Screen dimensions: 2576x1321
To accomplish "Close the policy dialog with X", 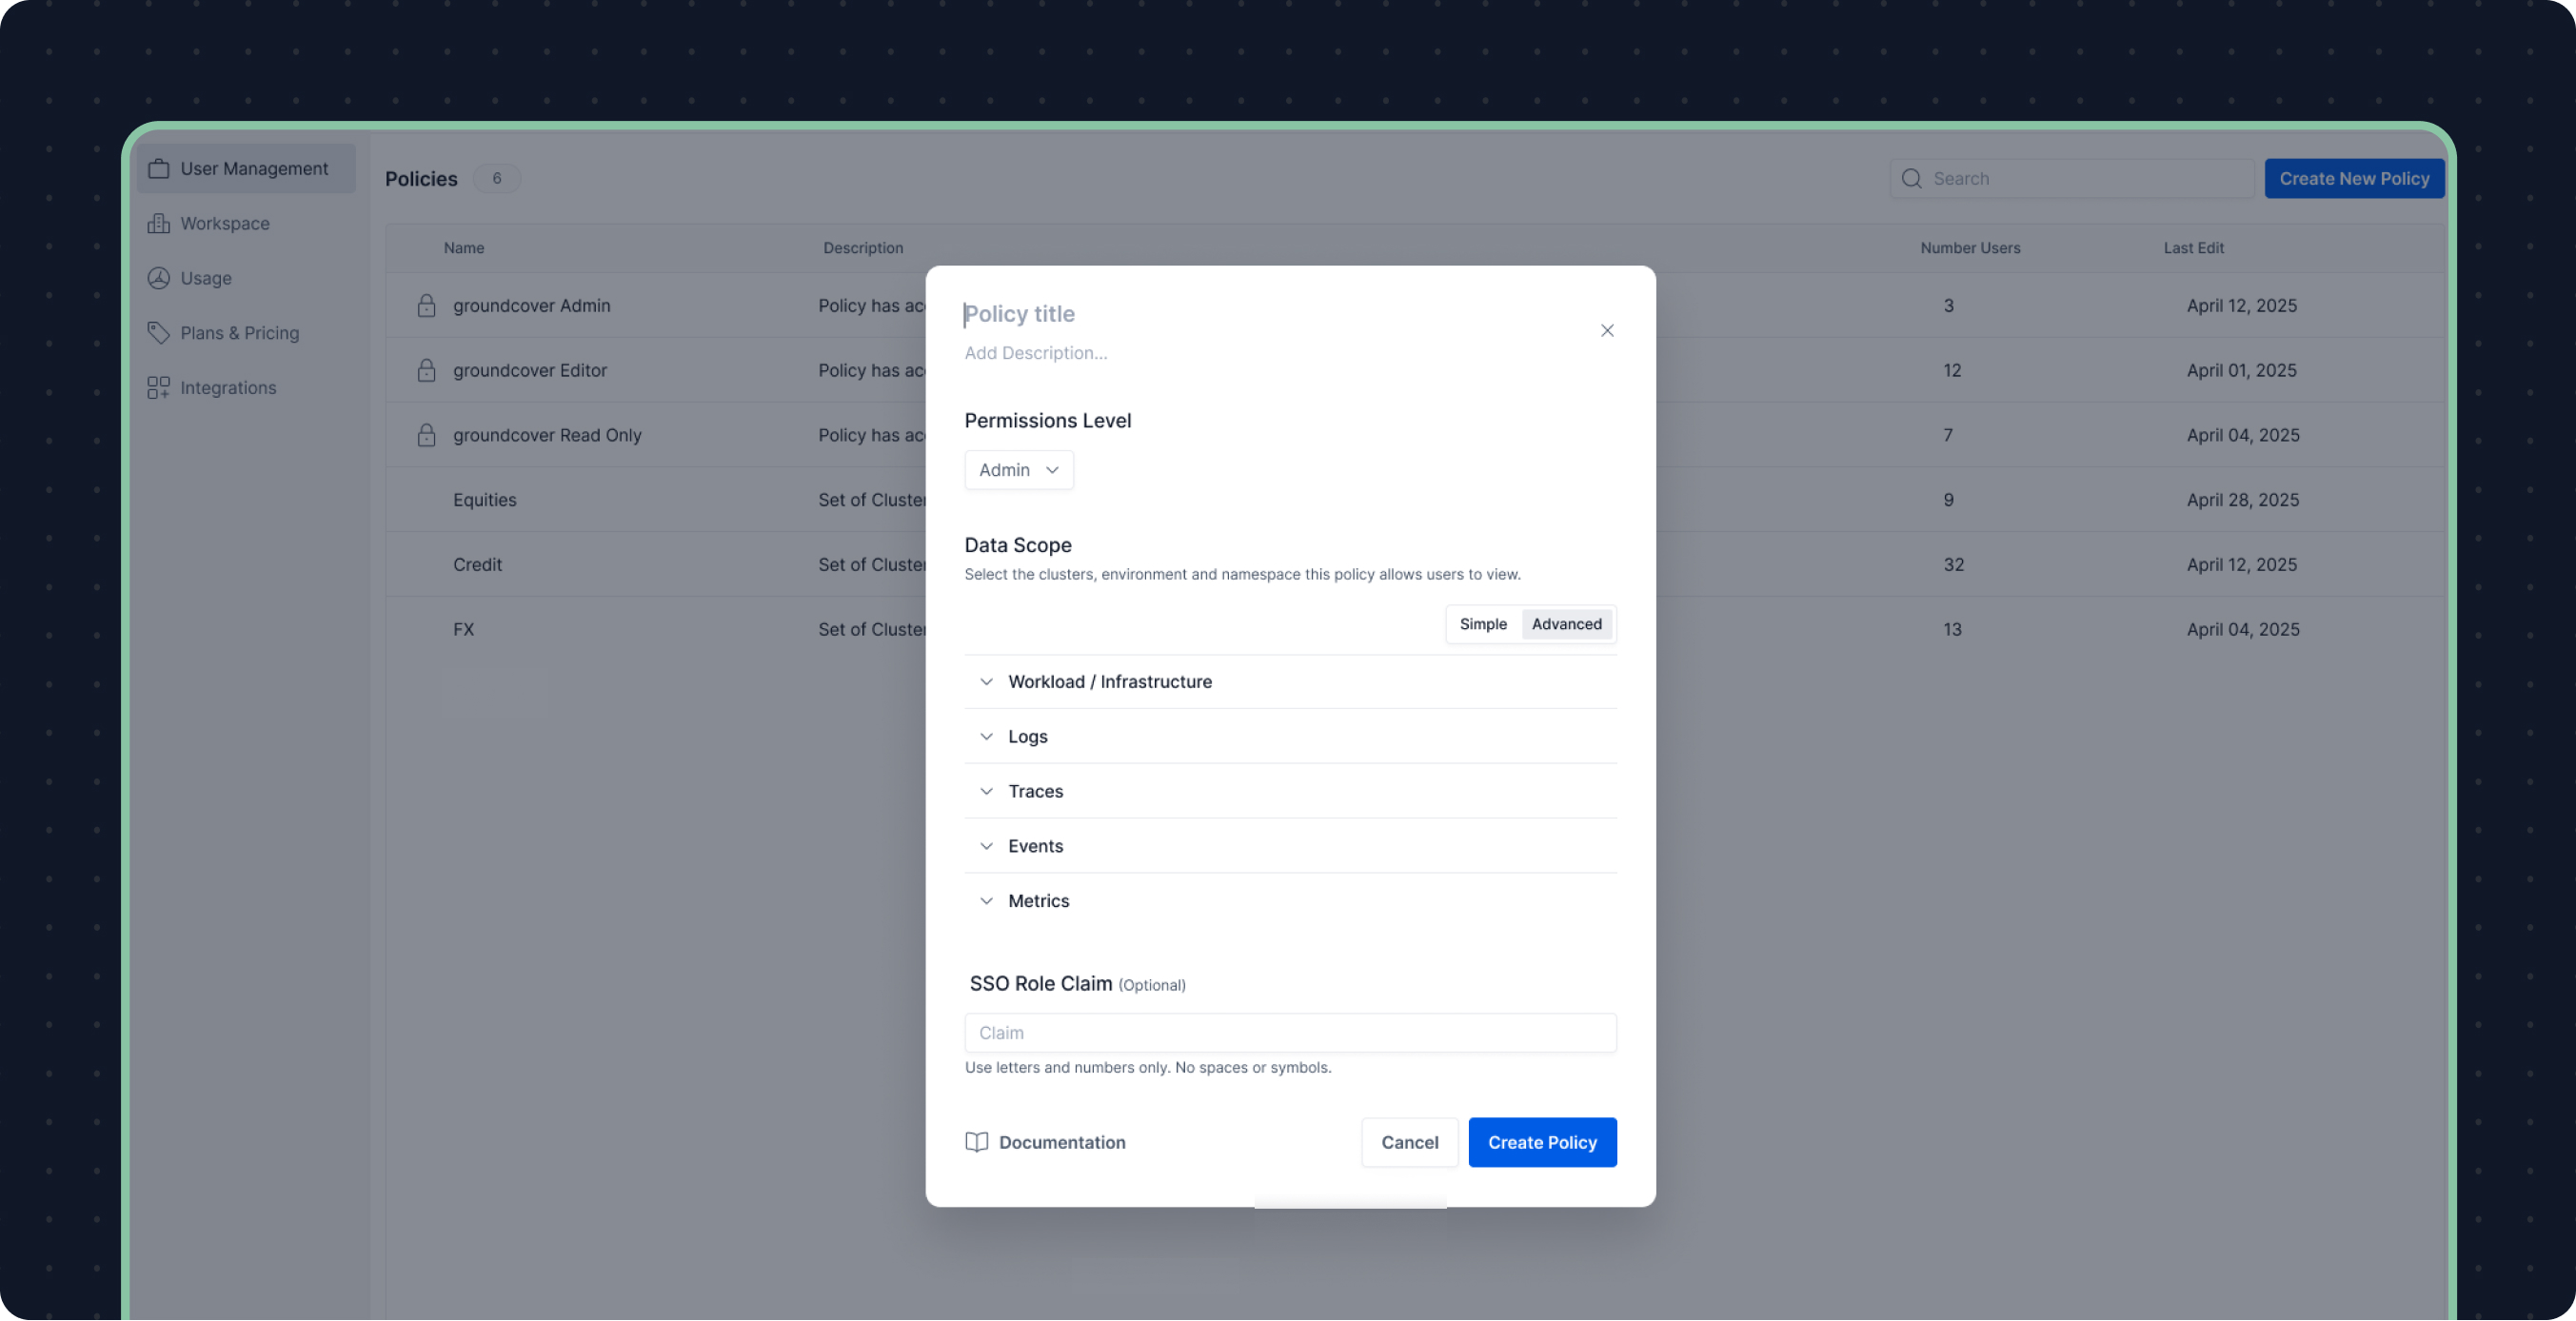I will coord(1607,331).
